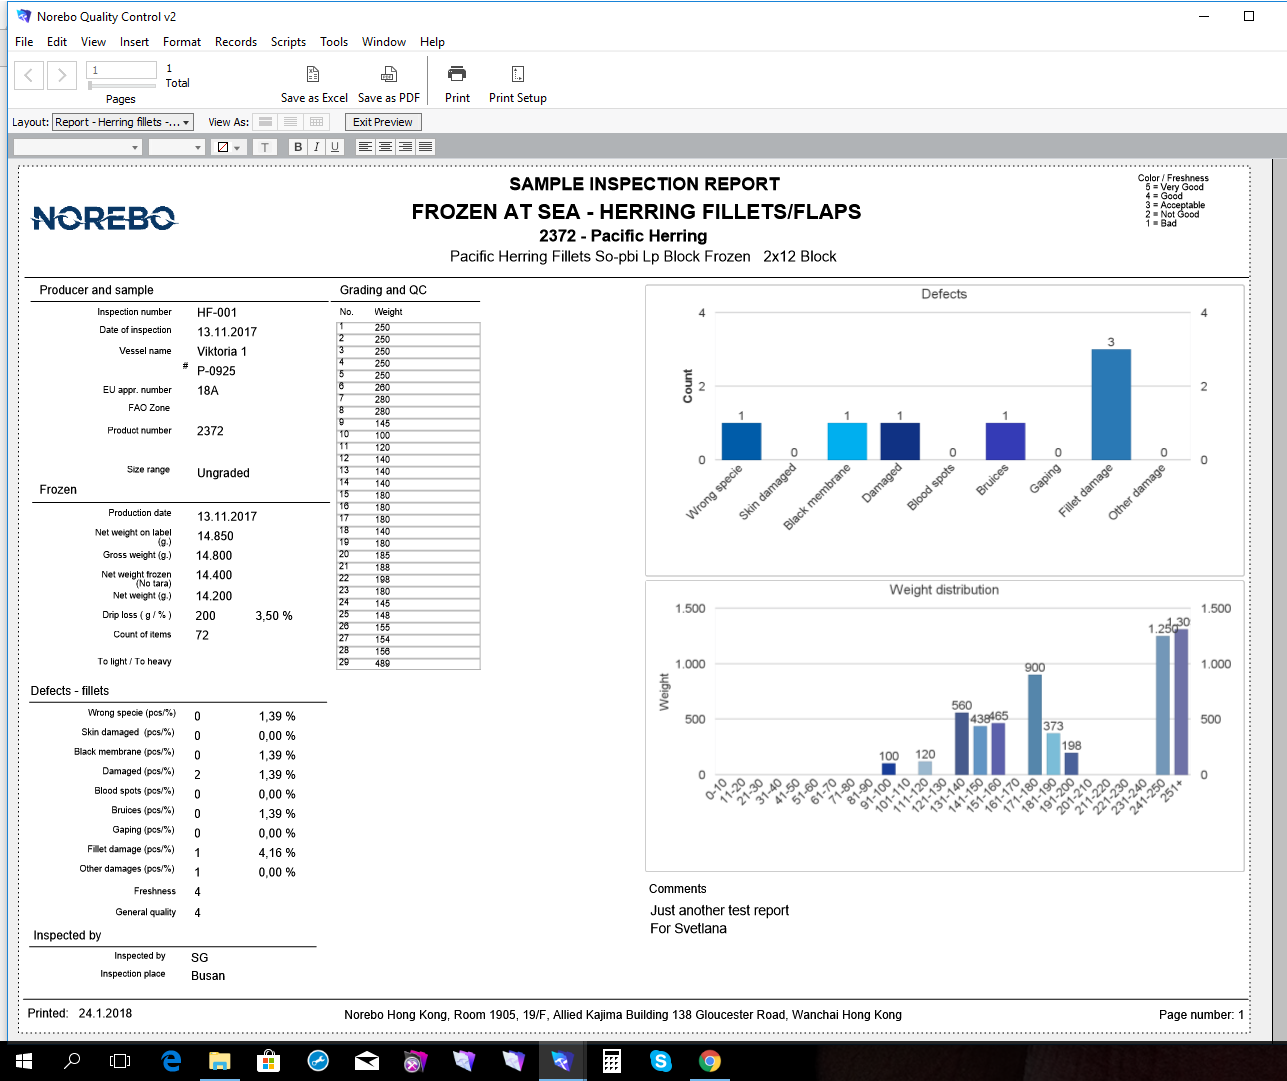Click the NOREBO logo in report
1287x1081 pixels.
pyautogui.click(x=104, y=218)
